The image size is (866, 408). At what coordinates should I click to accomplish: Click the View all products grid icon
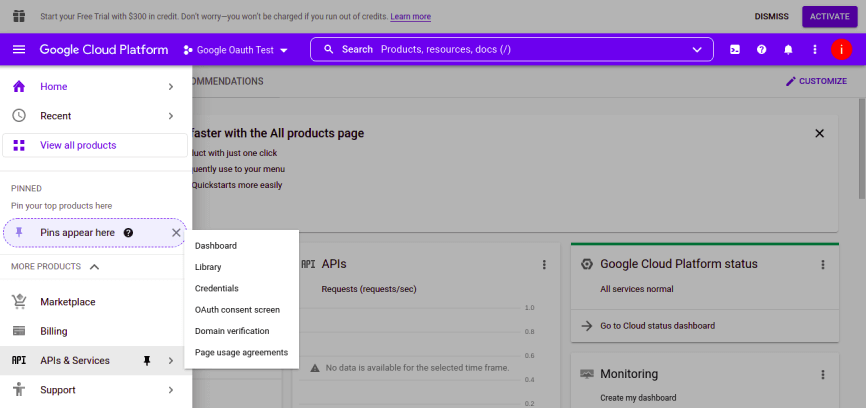point(19,145)
